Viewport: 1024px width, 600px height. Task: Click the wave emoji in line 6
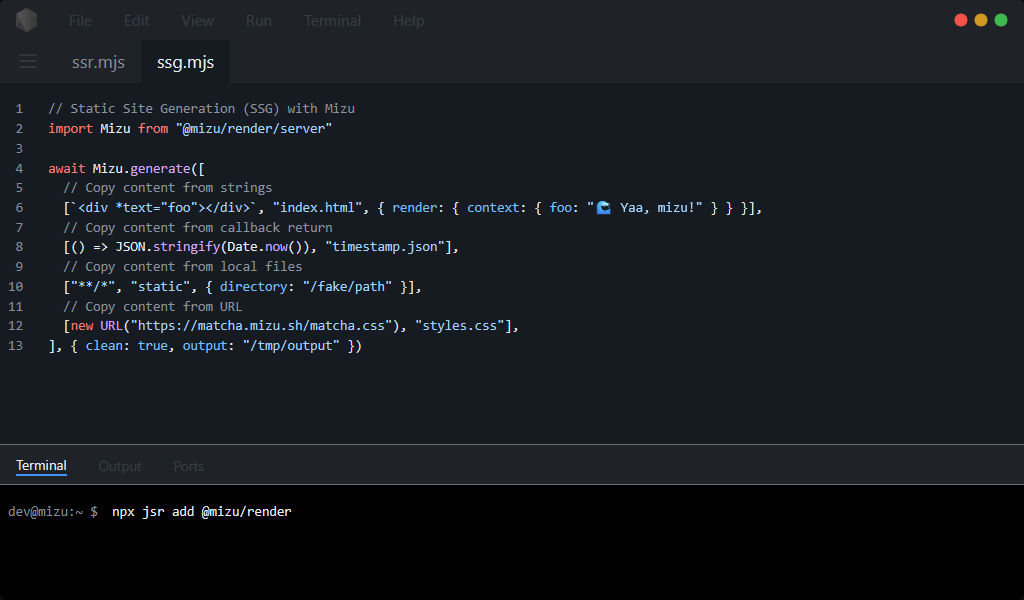pos(604,208)
